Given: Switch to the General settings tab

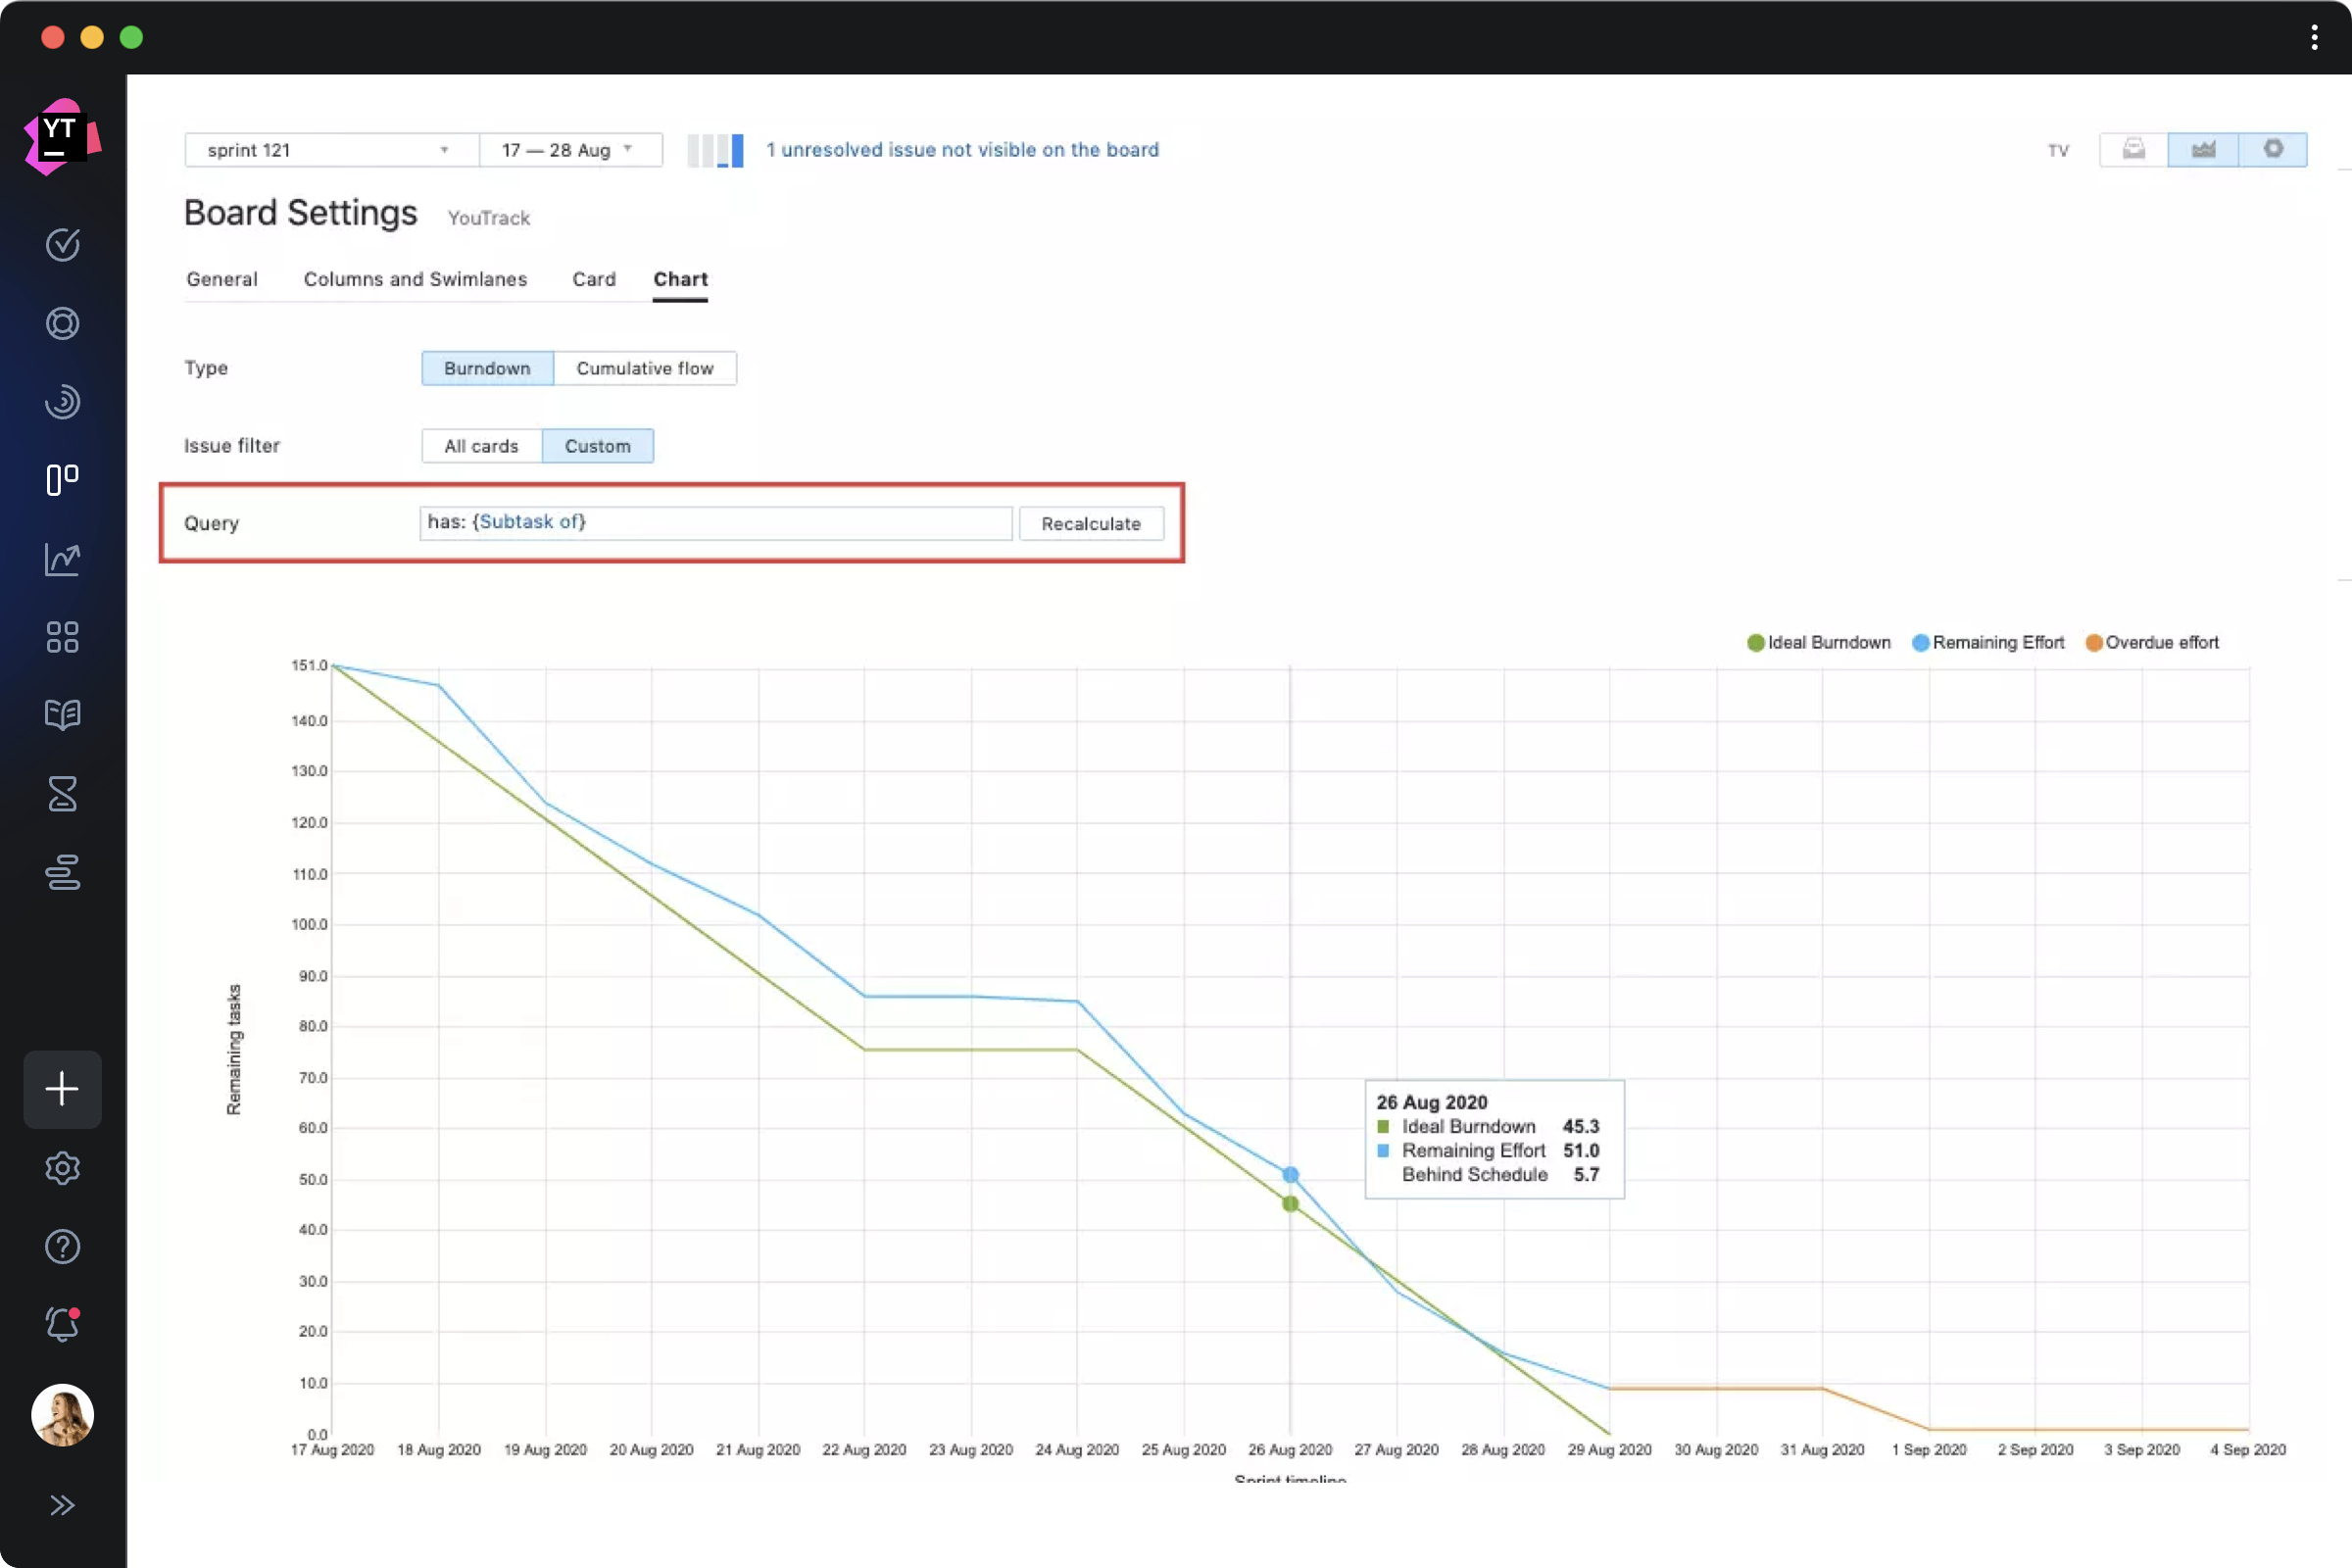Looking at the screenshot, I should pyautogui.click(x=222, y=278).
